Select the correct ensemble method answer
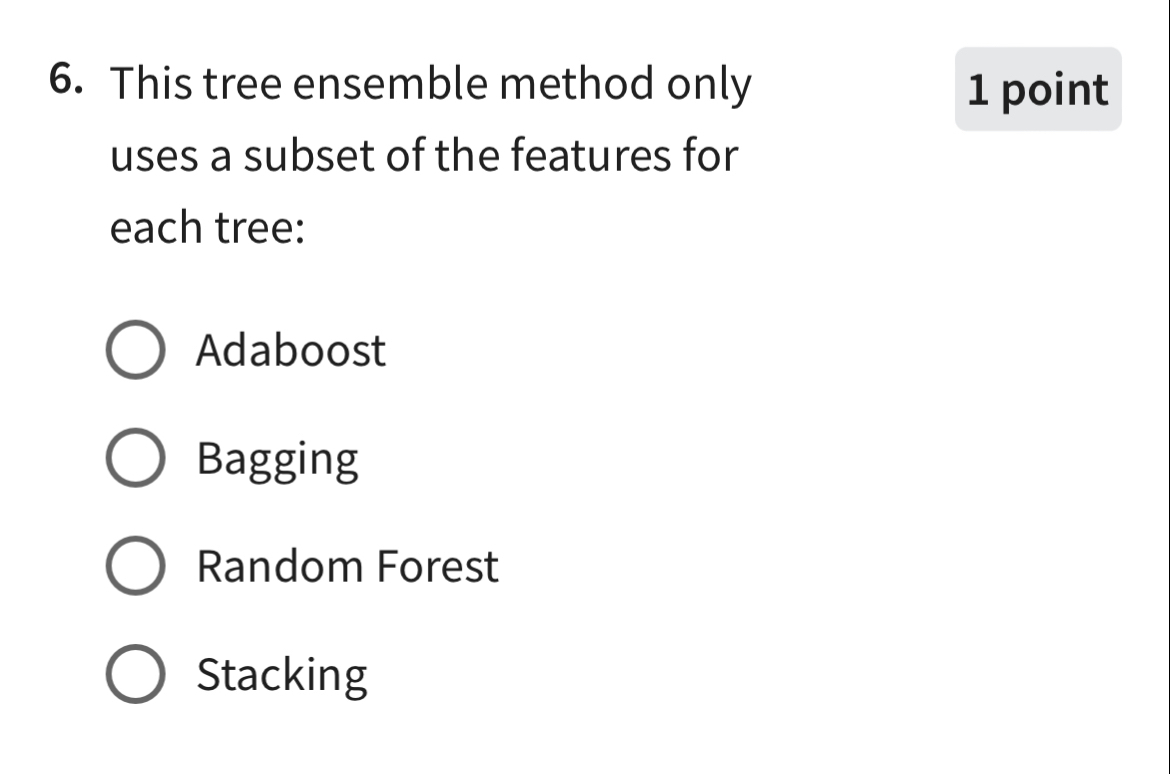 tap(136, 566)
